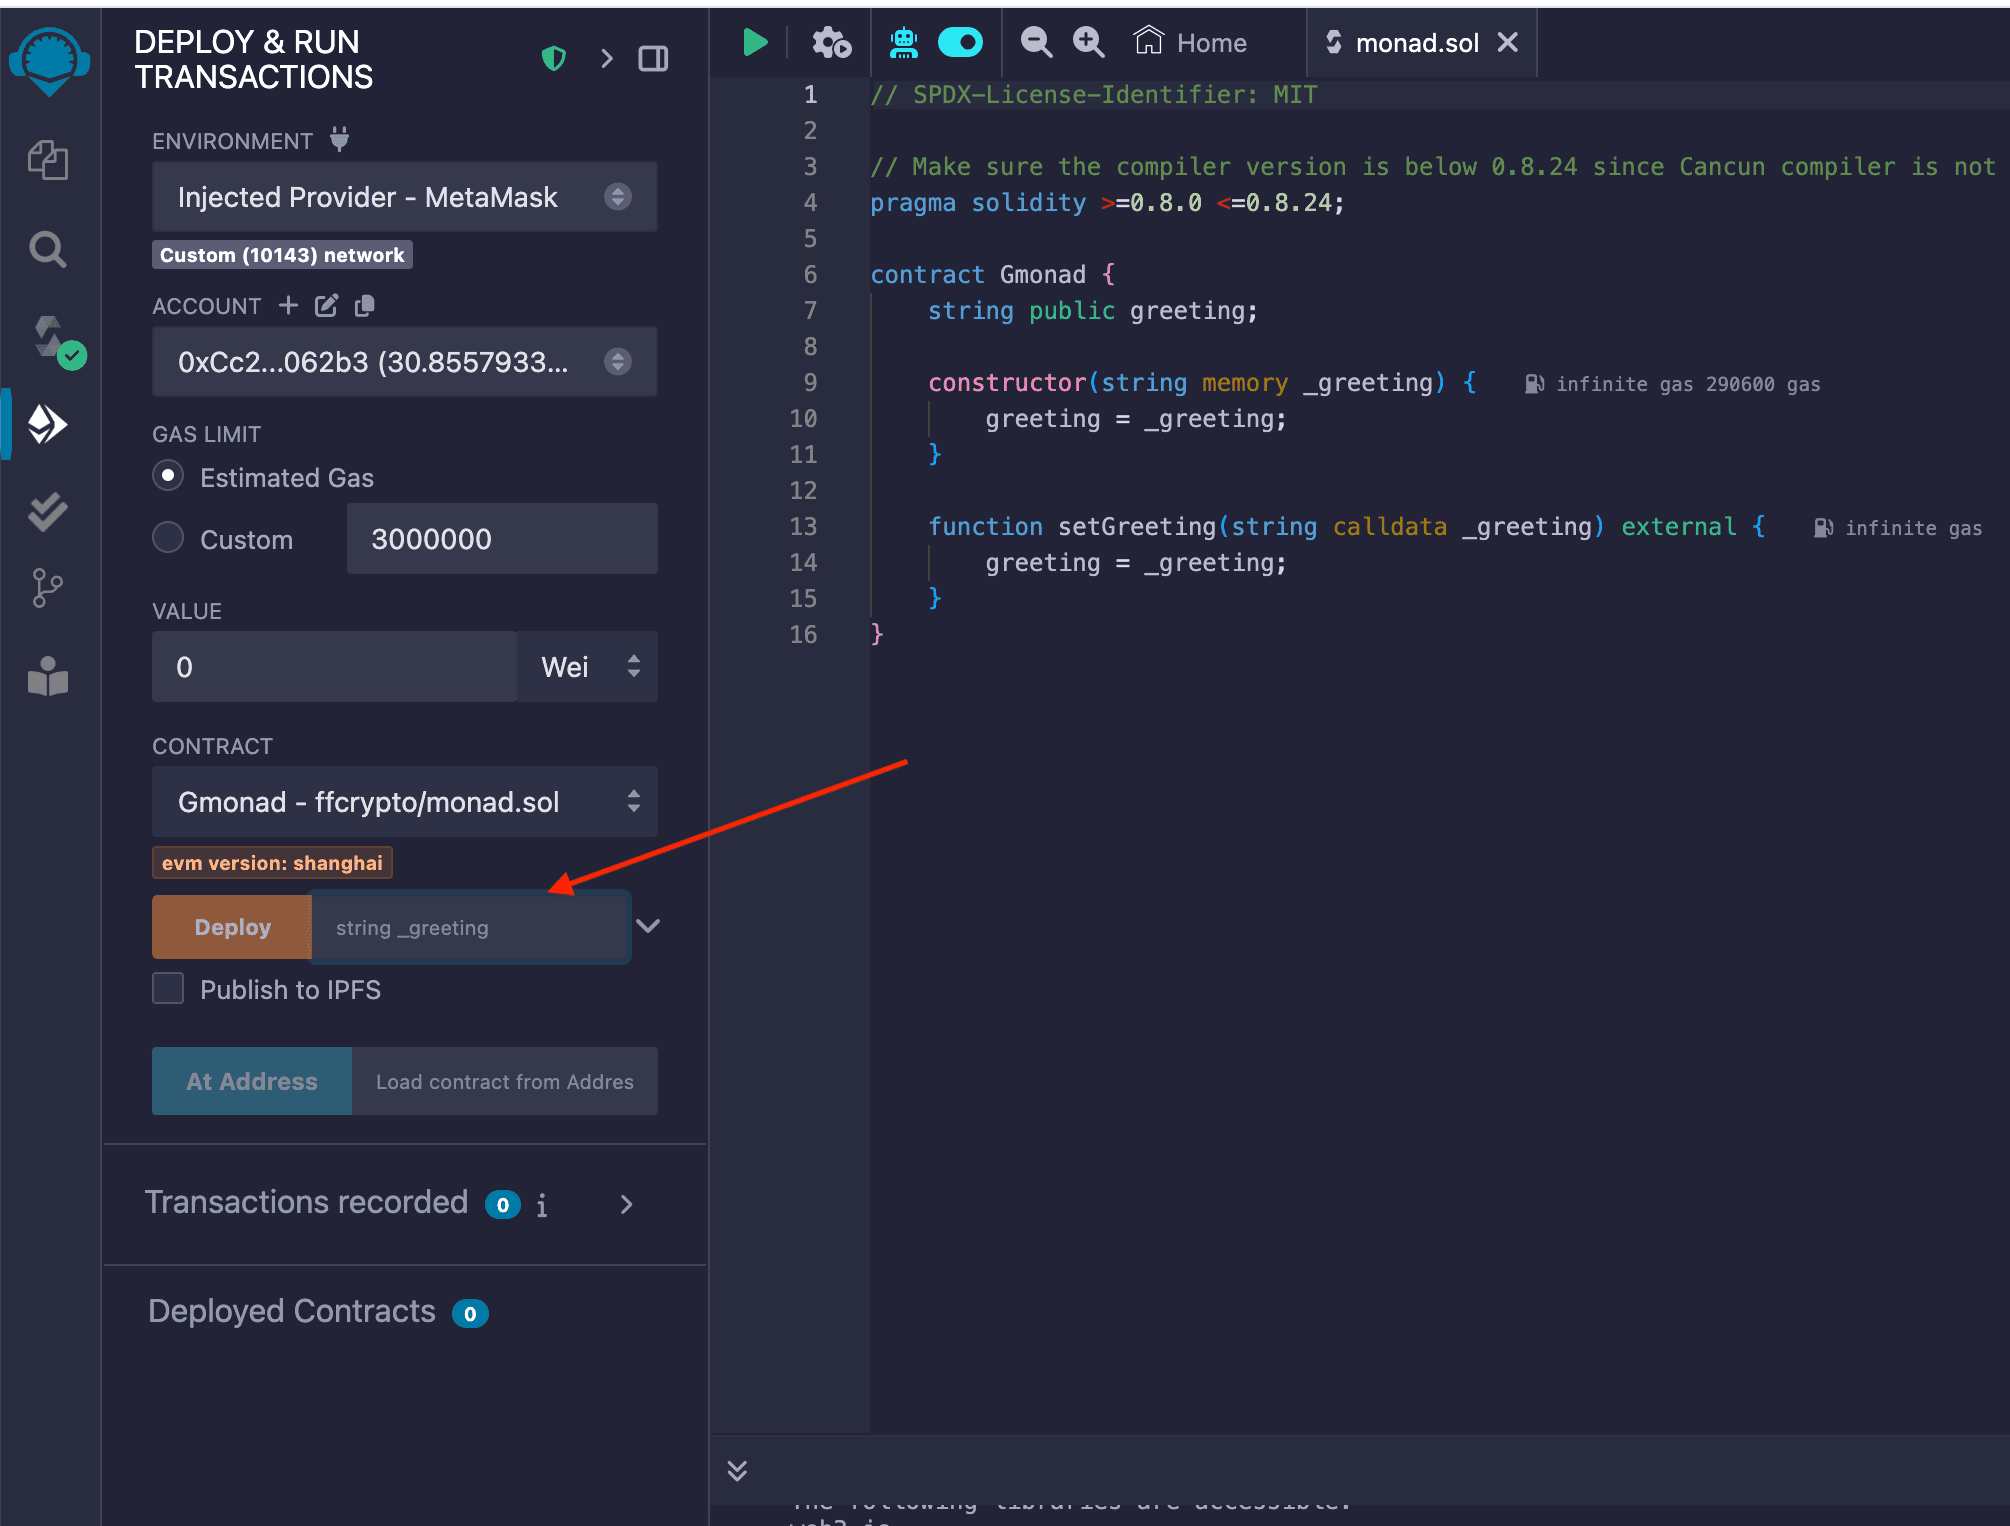Zoom in the editor font
2010x1526 pixels.
[x=1088, y=42]
